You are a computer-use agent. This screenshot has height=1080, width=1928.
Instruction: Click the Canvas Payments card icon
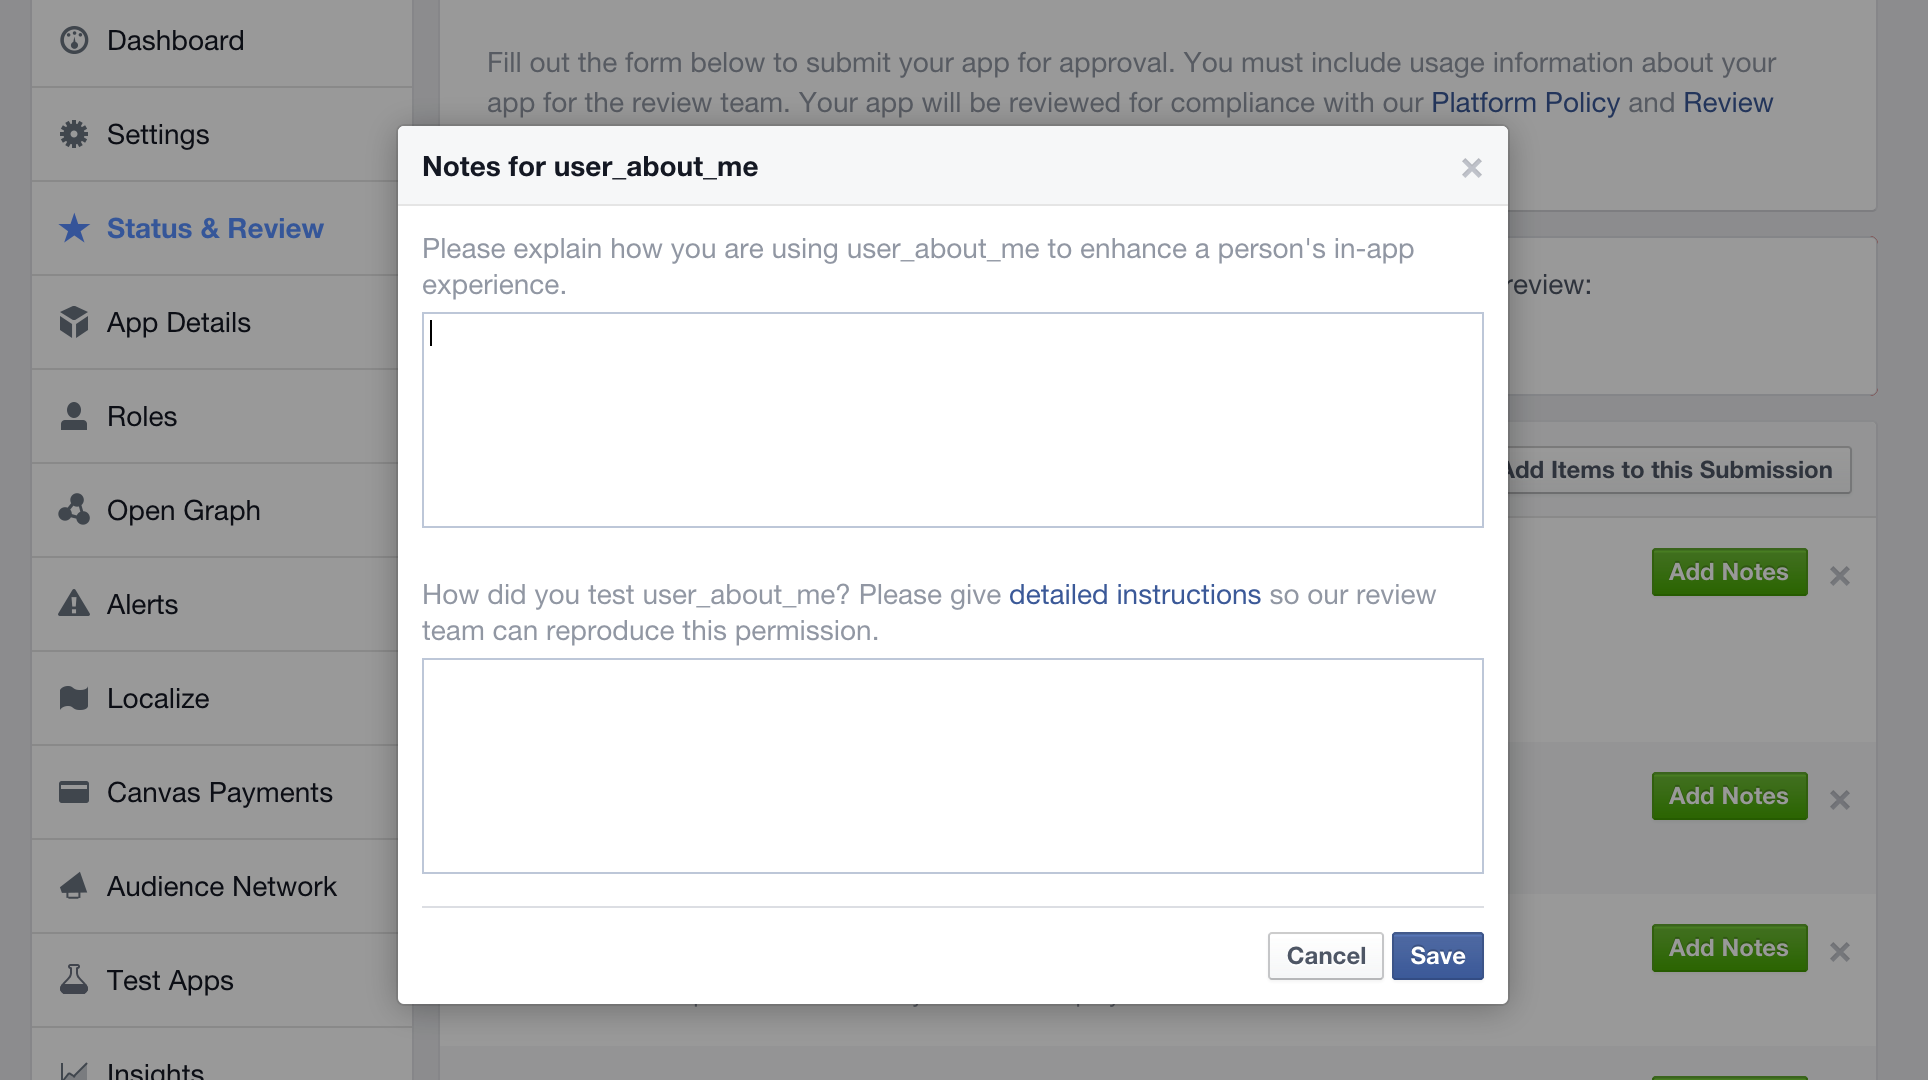(74, 792)
